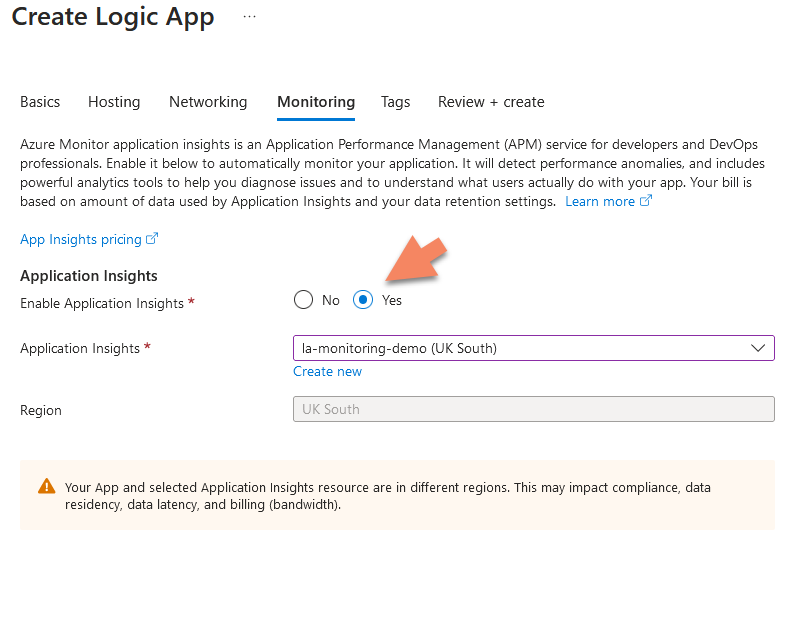The image size is (811, 620).
Task: Select Yes for Enable Application Insights
Action: click(x=364, y=300)
